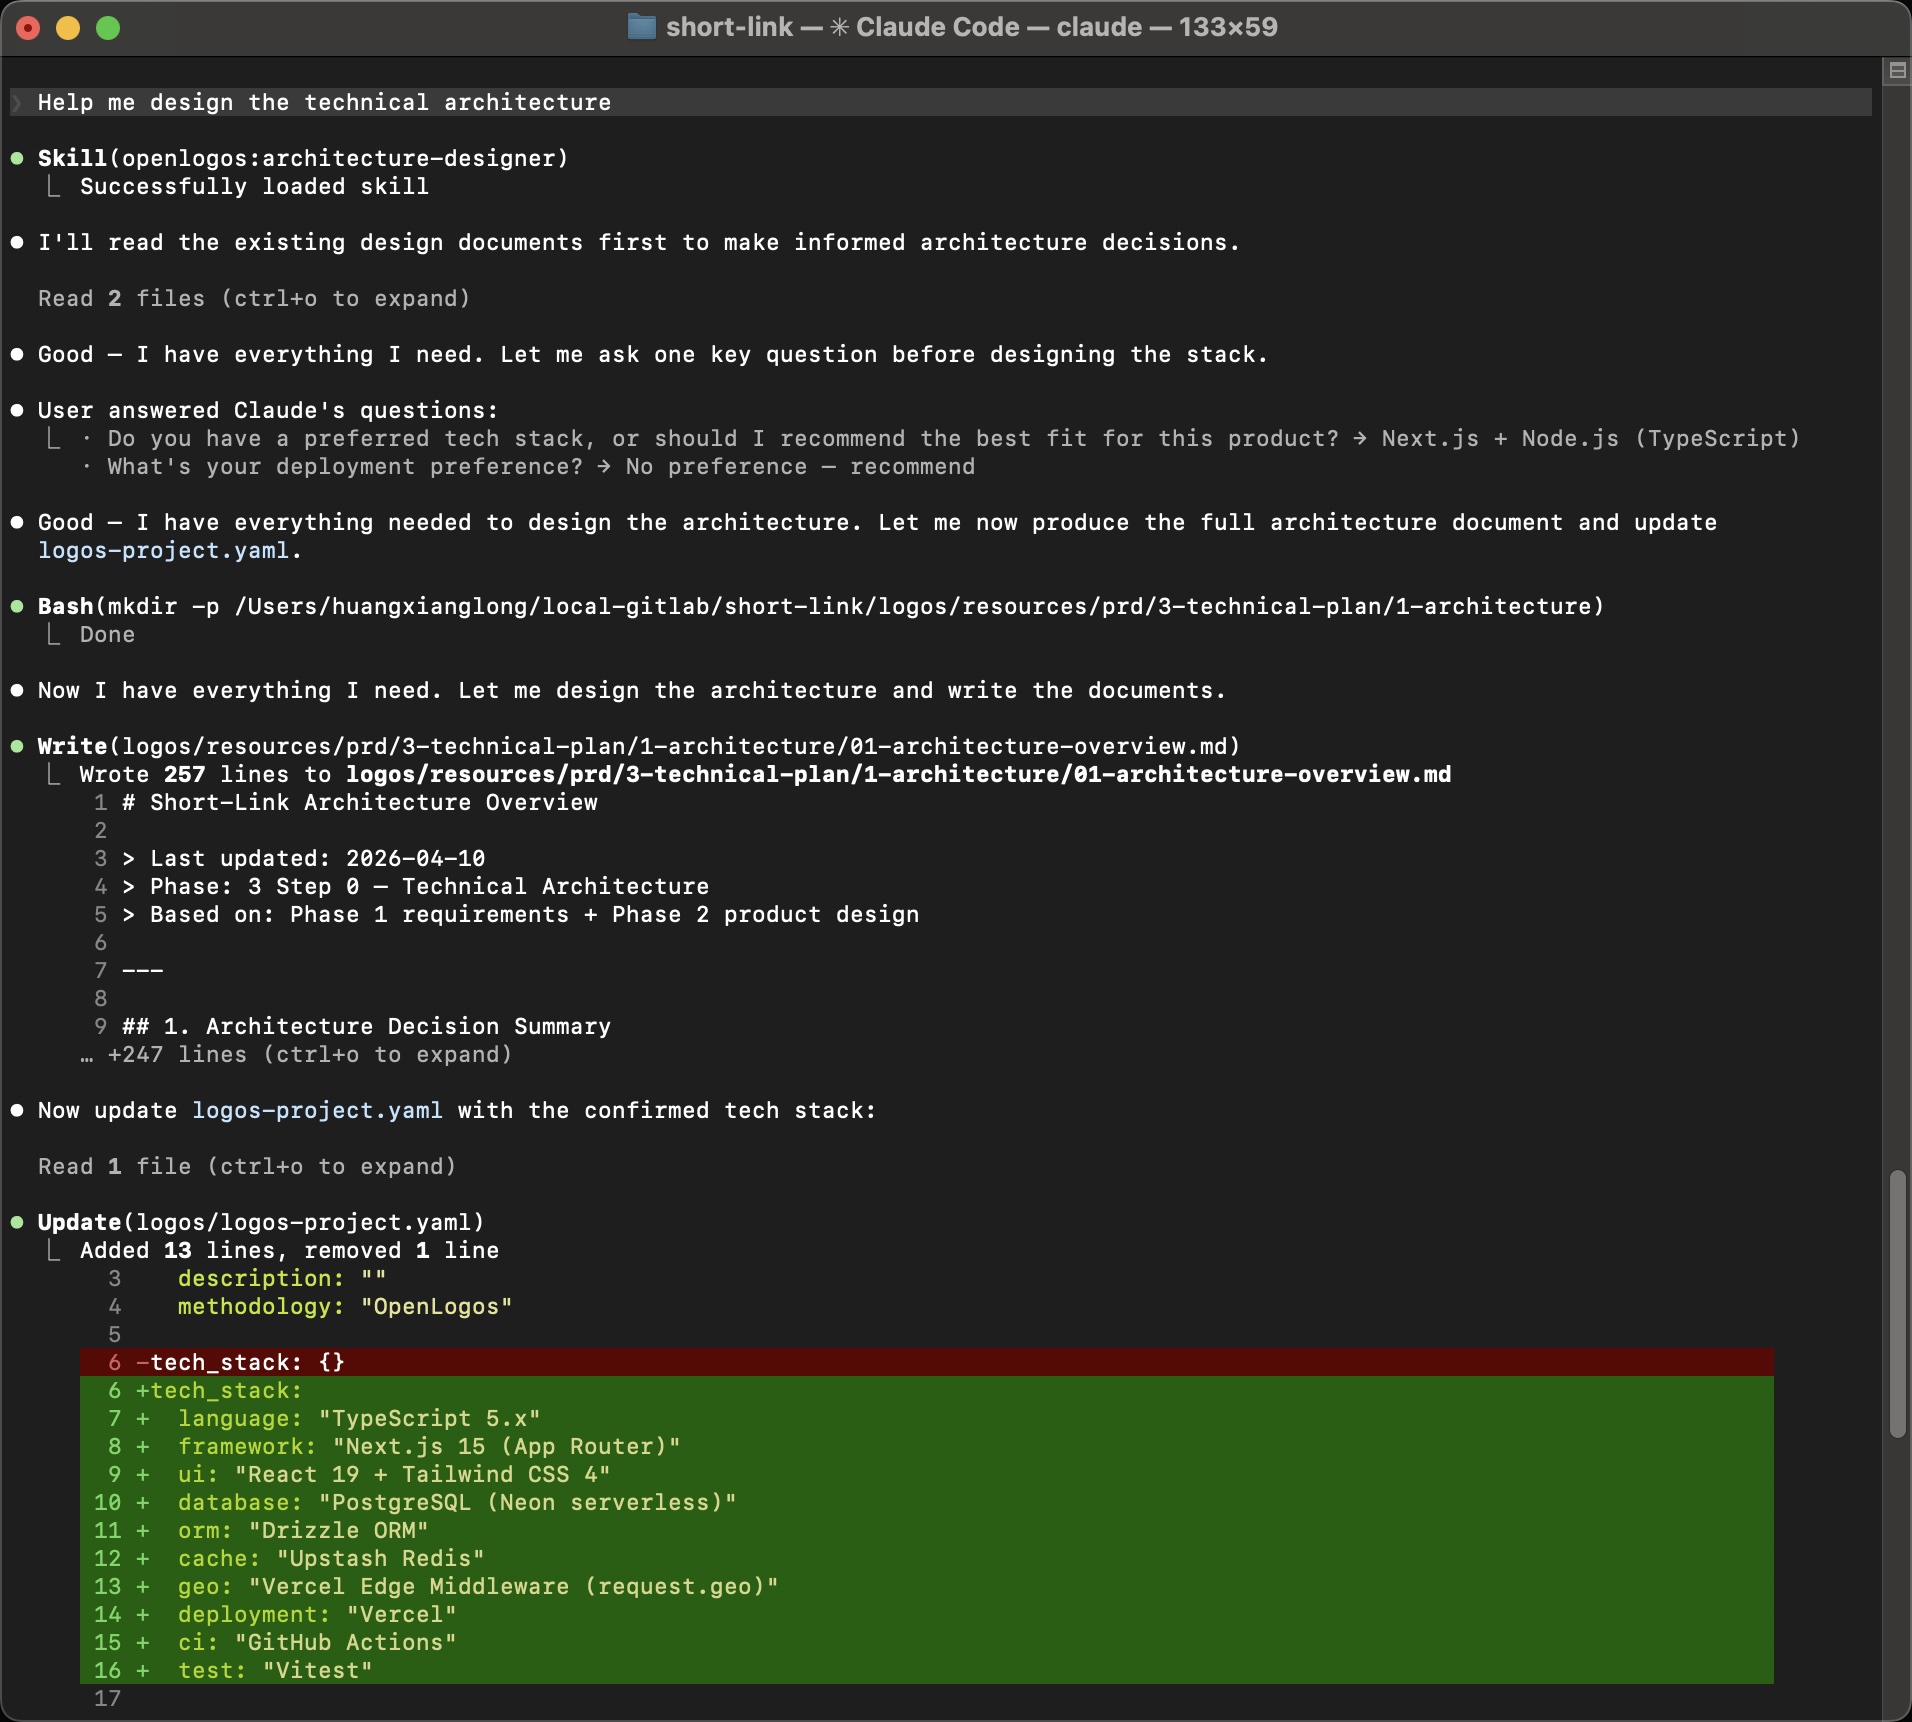Minimize the terminal with the yellow button
The image size is (1912, 1722).
68,28
